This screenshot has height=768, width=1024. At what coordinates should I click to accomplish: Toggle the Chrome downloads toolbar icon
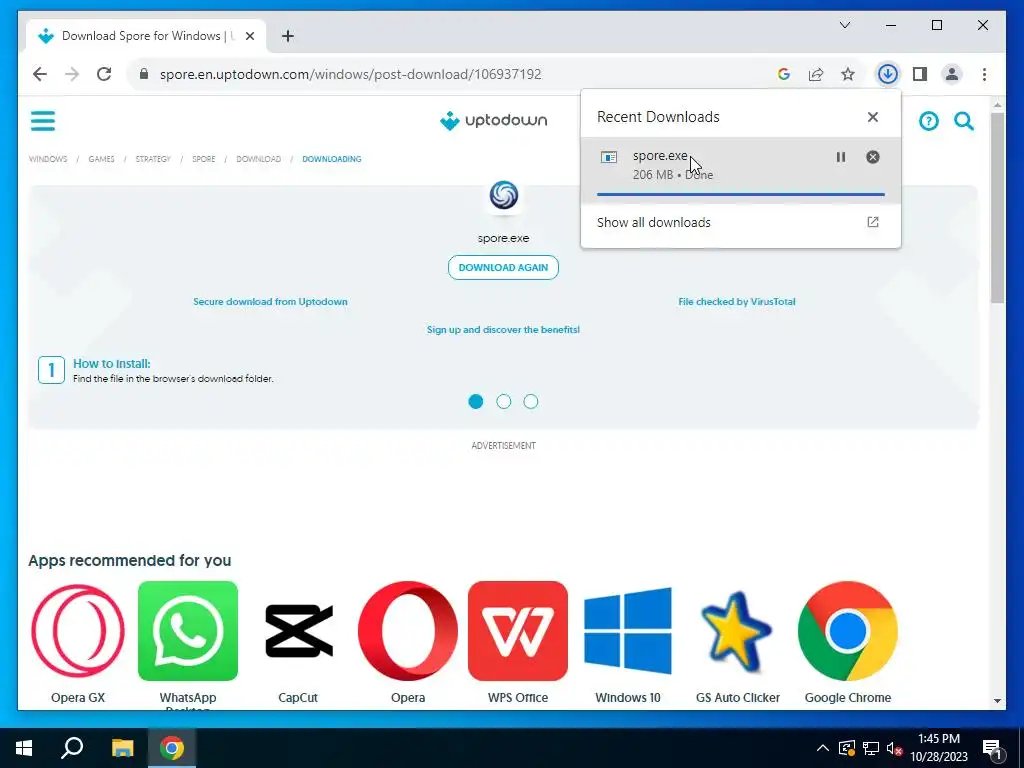[x=888, y=74]
